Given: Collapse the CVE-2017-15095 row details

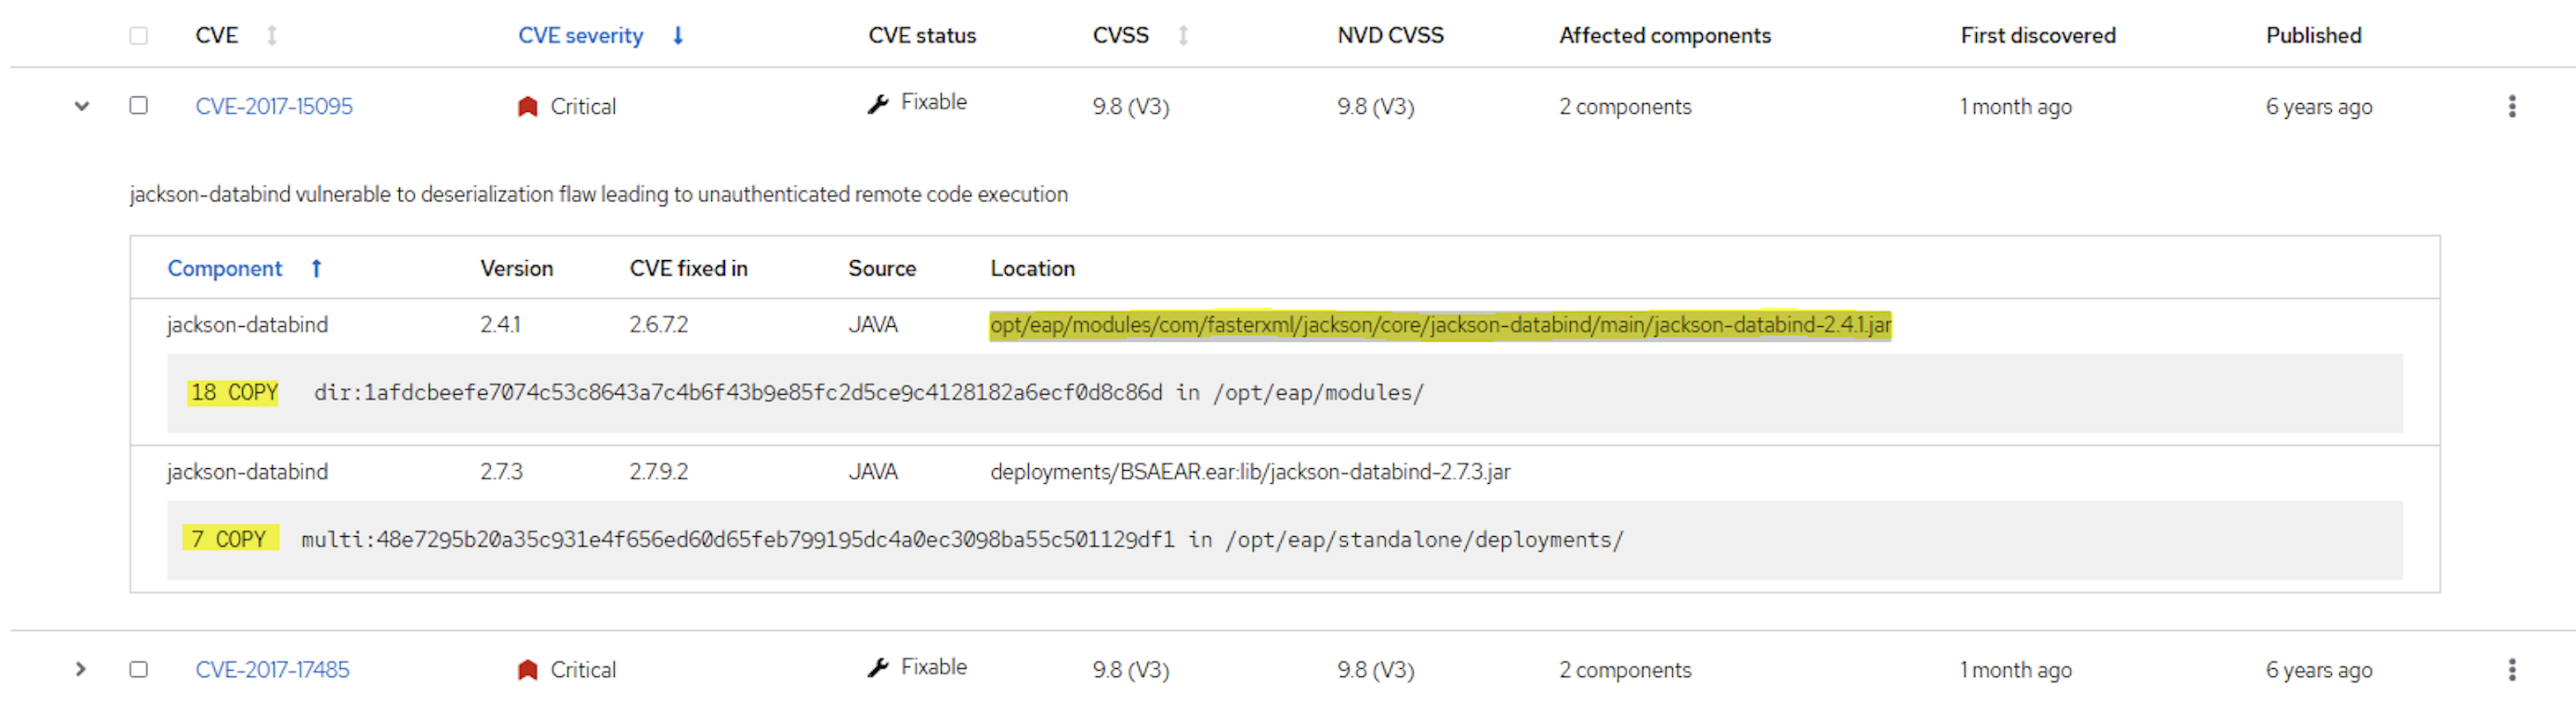Looking at the screenshot, I should point(82,106).
